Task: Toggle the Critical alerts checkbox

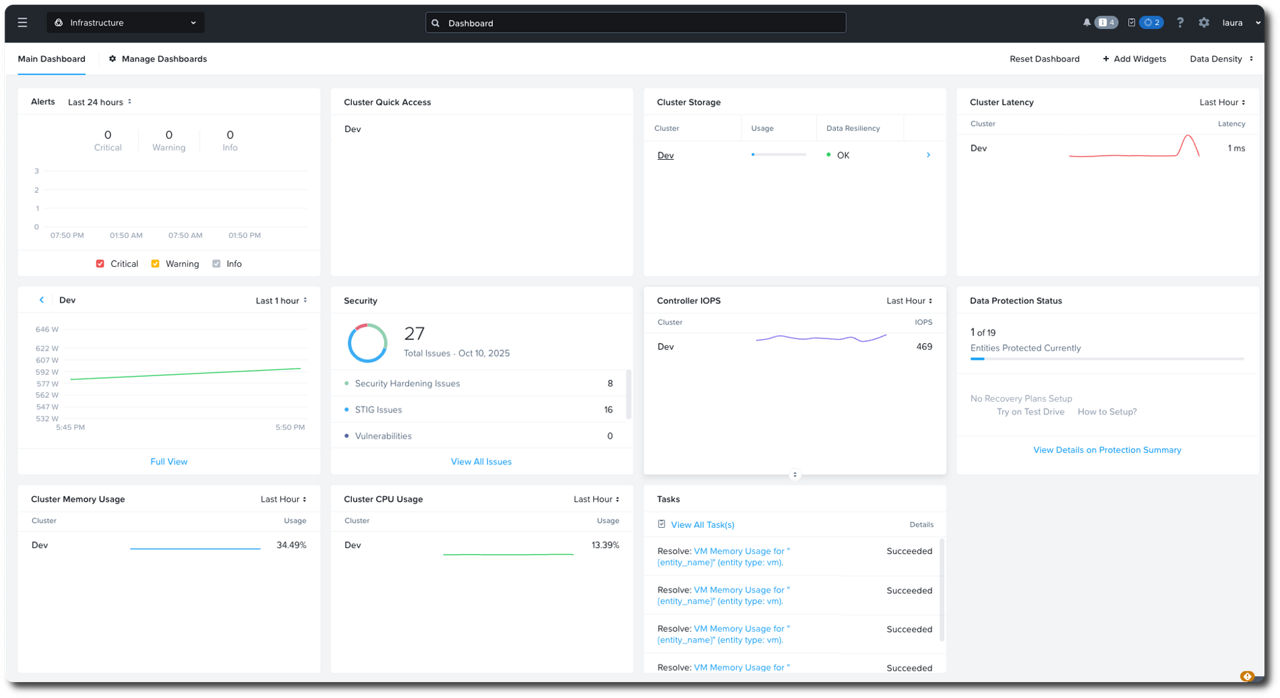Action: pos(100,264)
